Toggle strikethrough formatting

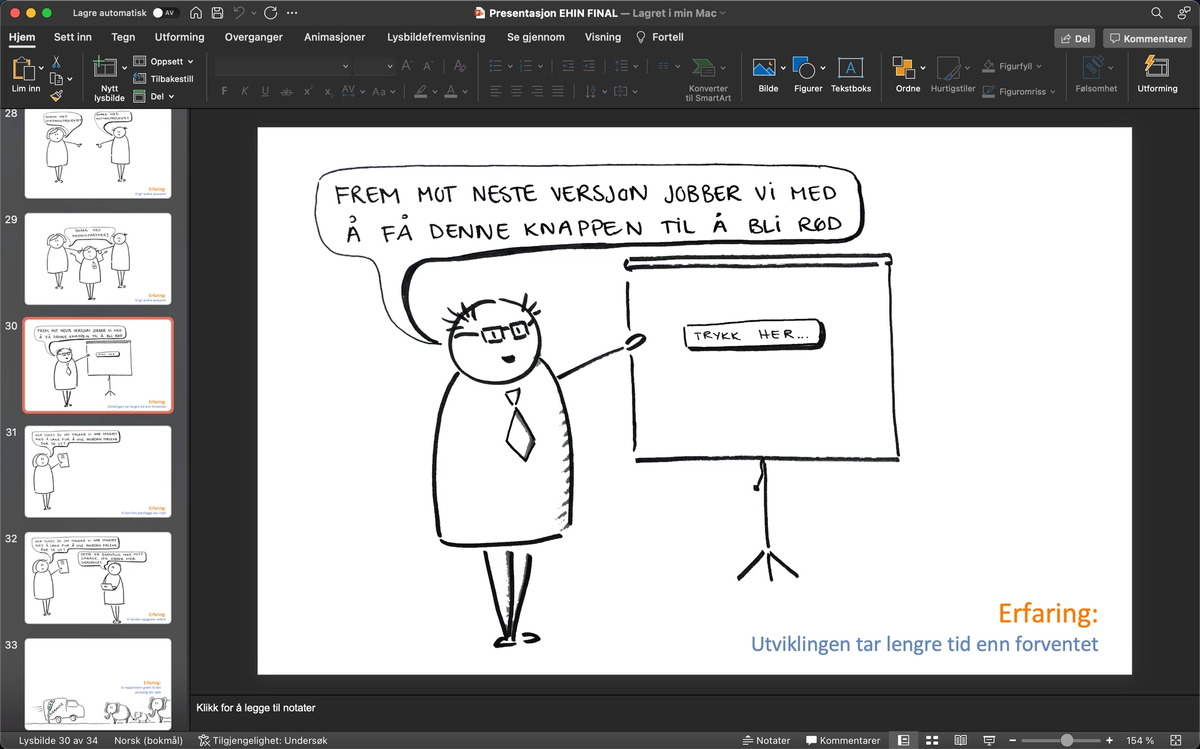pos(286,91)
